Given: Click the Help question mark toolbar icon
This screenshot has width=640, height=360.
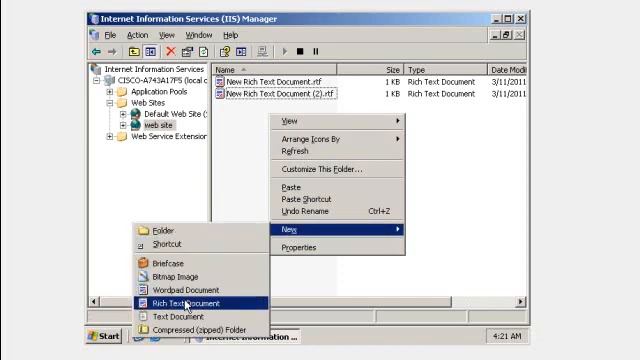Looking at the screenshot, I should point(225,52).
